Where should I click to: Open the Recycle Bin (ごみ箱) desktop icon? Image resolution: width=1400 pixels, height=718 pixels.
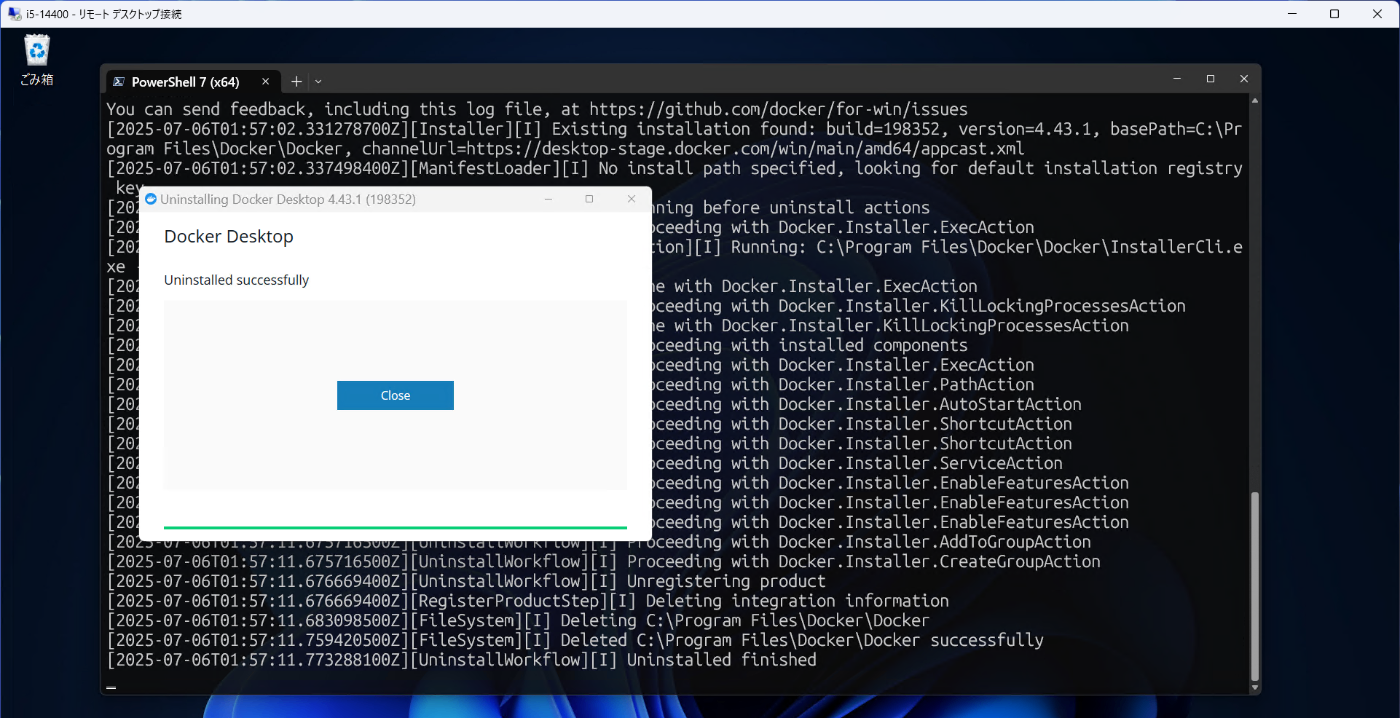click(37, 59)
